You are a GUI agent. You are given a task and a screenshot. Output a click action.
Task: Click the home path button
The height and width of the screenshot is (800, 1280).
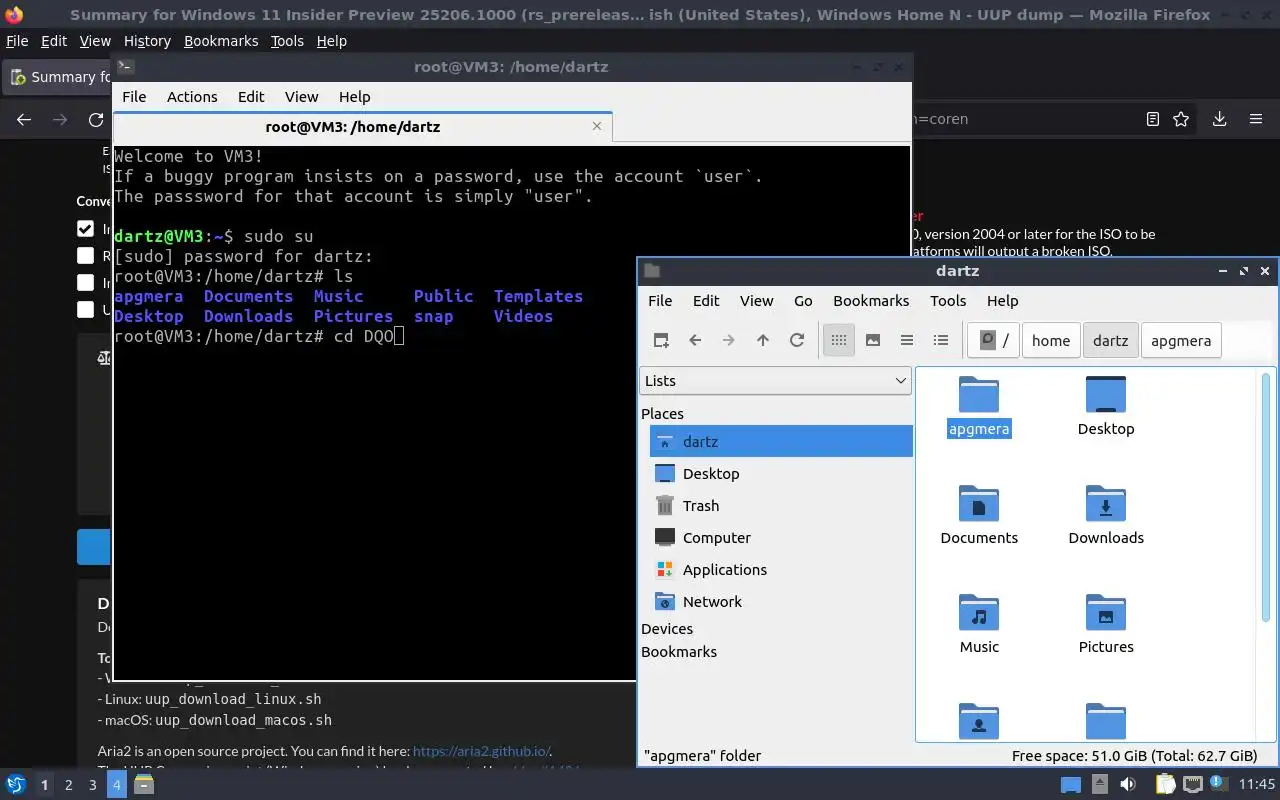point(1051,340)
